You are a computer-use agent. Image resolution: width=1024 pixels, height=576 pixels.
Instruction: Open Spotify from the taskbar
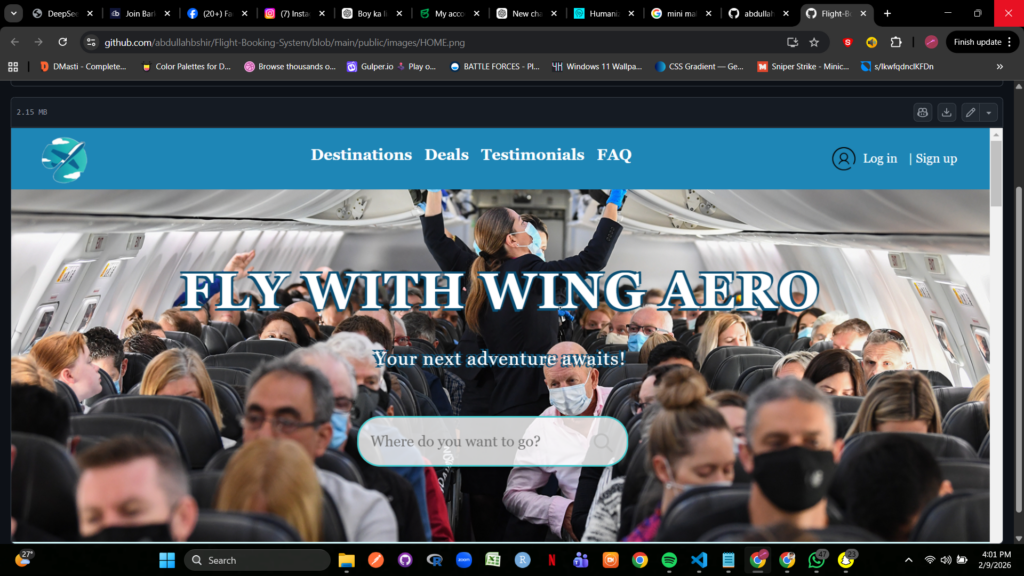point(669,560)
